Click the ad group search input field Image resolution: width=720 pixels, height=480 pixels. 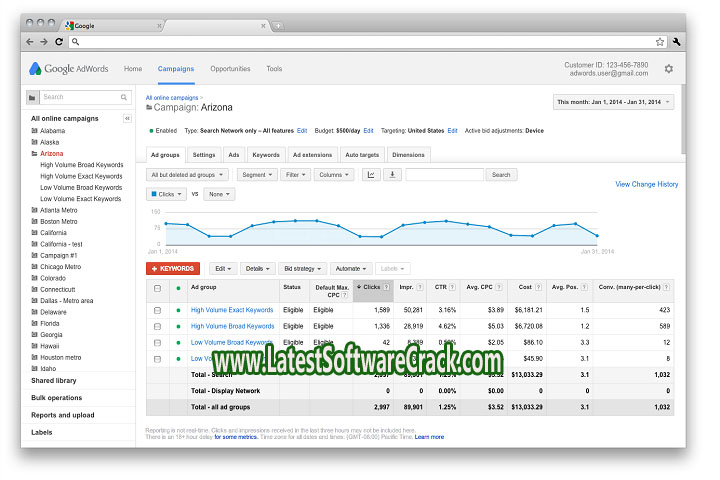click(445, 174)
